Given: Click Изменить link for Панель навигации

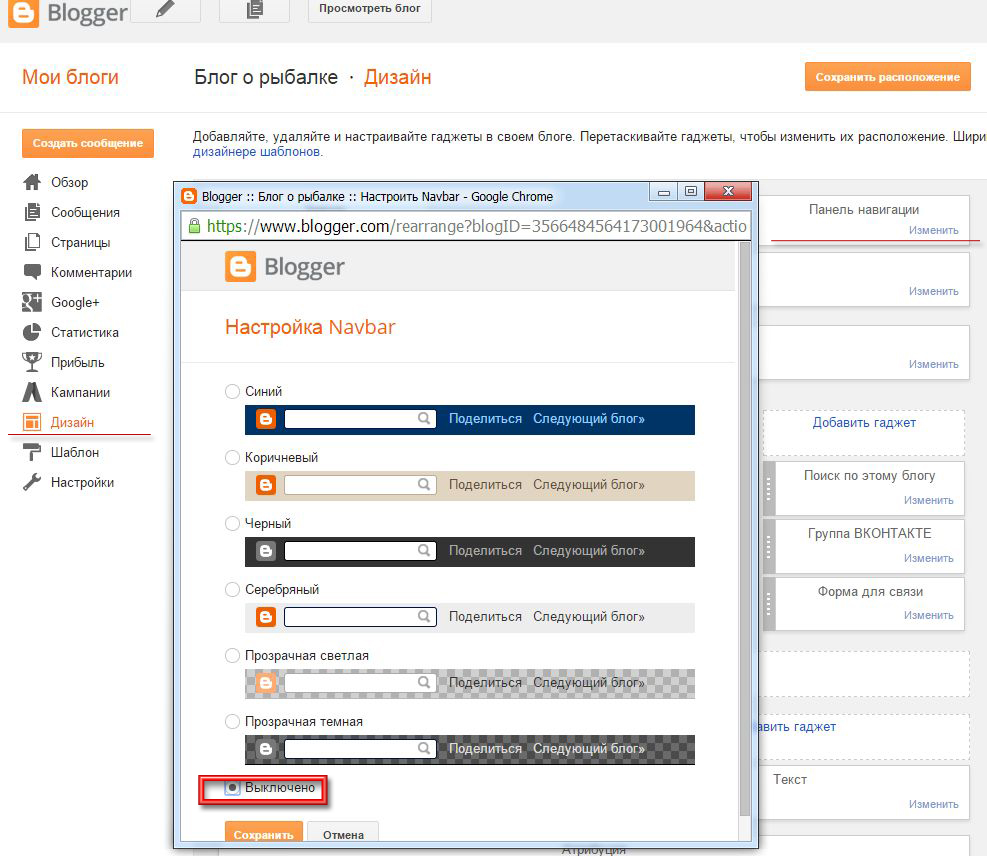Looking at the screenshot, I should click(x=933, y=230).
